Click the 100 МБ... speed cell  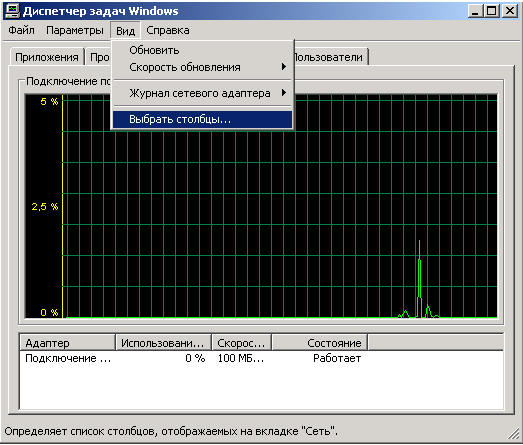coord(241,358)
